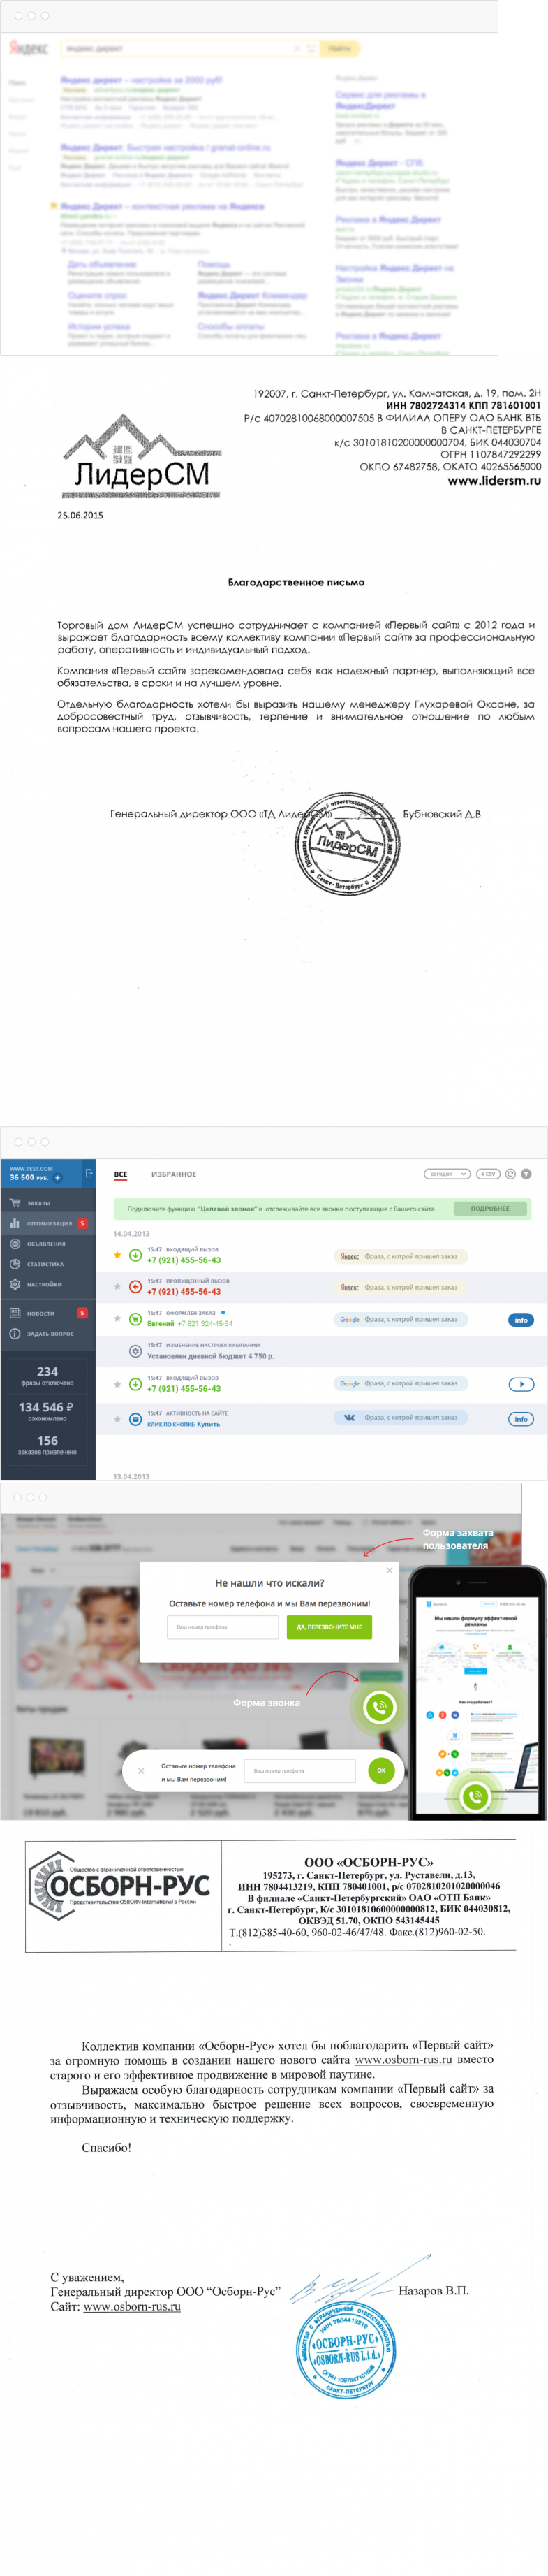
Task: Click info button on Евгений order row
Action: click(x=521, y=1320)
